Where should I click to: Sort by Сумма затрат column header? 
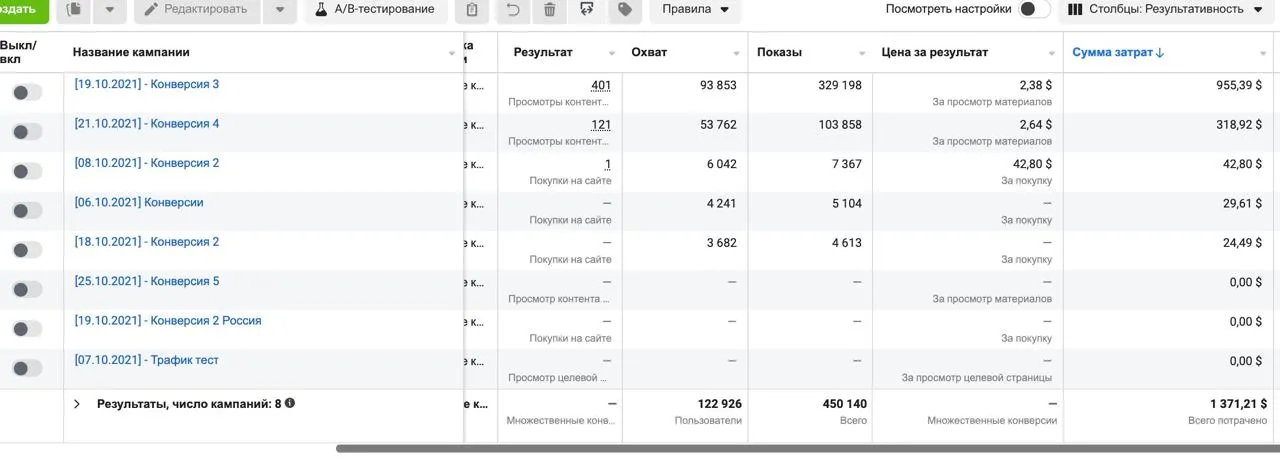(1118, 52)
